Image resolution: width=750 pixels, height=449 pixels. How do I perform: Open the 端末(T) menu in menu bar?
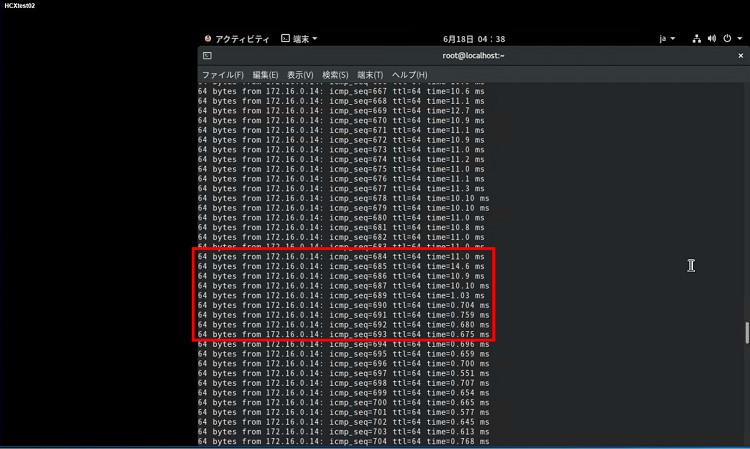pyautogui.click(x=370, y=75)
